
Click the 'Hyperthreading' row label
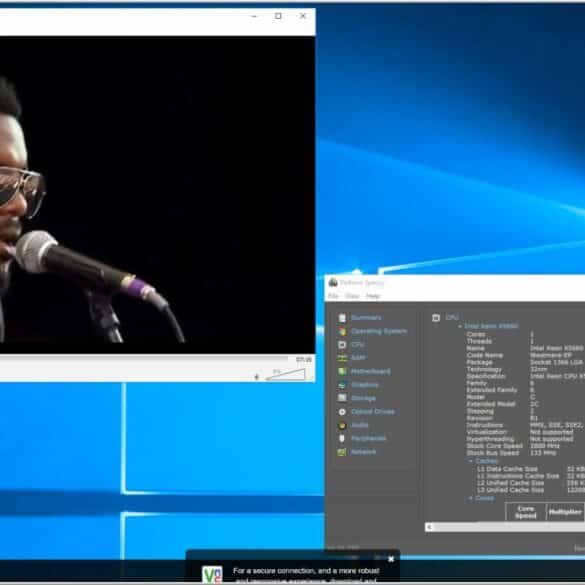tap(490, 439)
